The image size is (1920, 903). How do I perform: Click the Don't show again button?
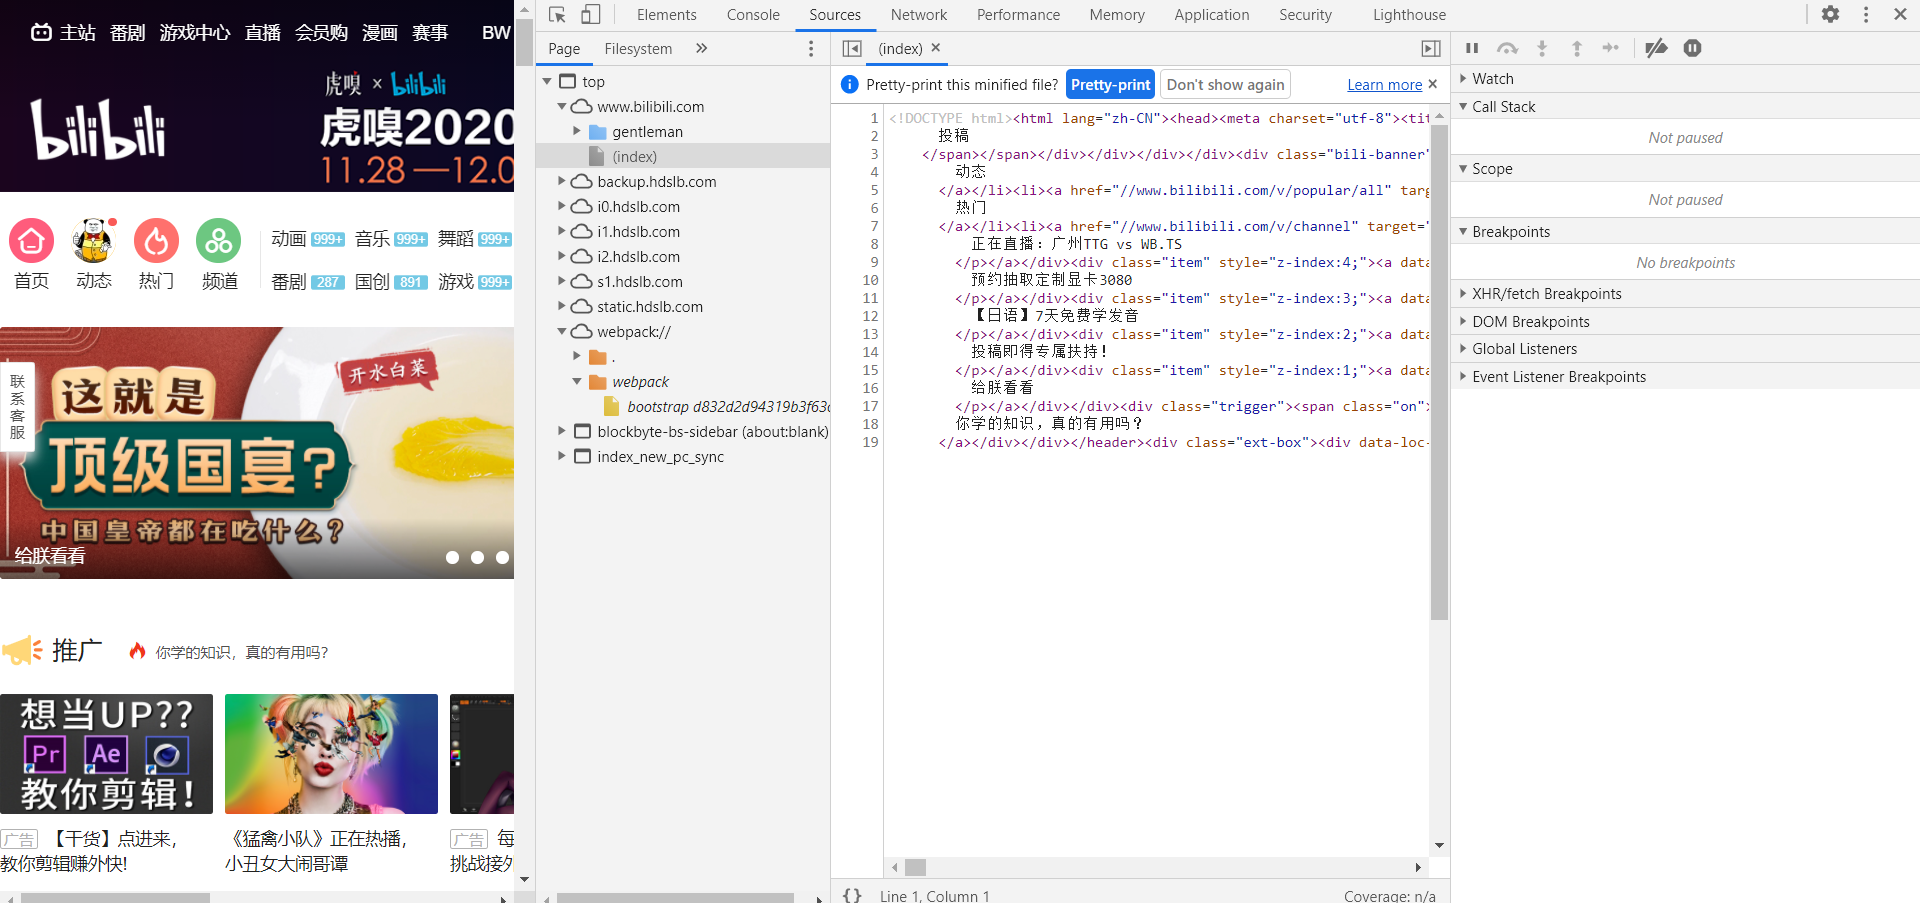click(1225, 84)
